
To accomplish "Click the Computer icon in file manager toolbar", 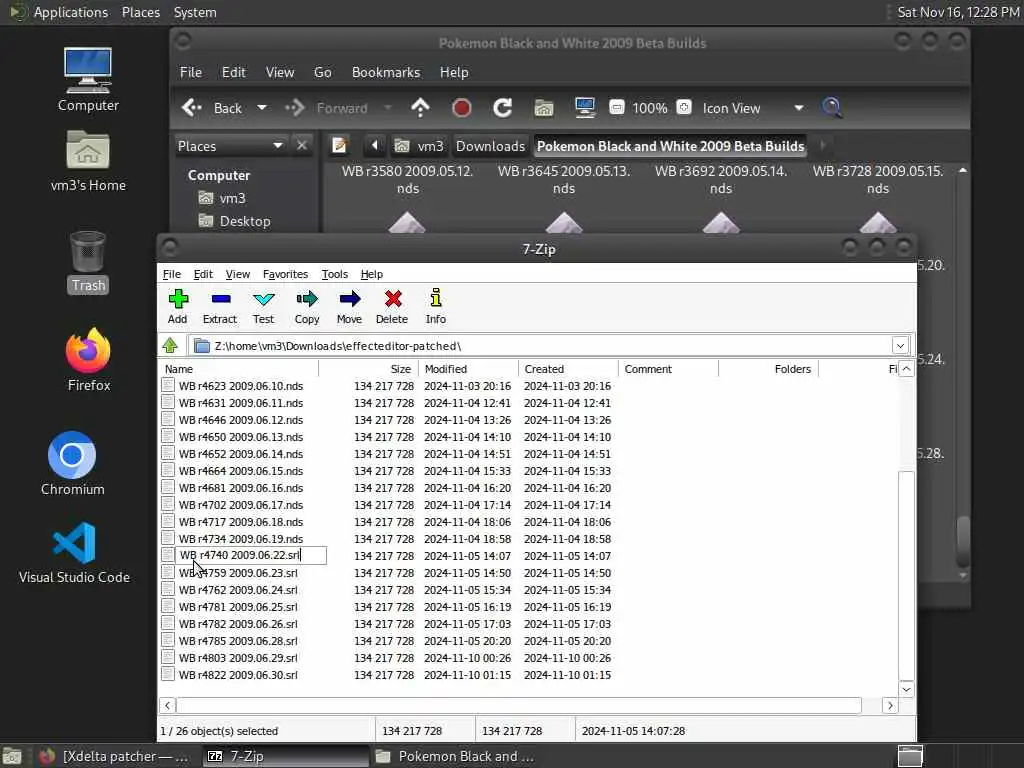I will click(x=585, y=108).
